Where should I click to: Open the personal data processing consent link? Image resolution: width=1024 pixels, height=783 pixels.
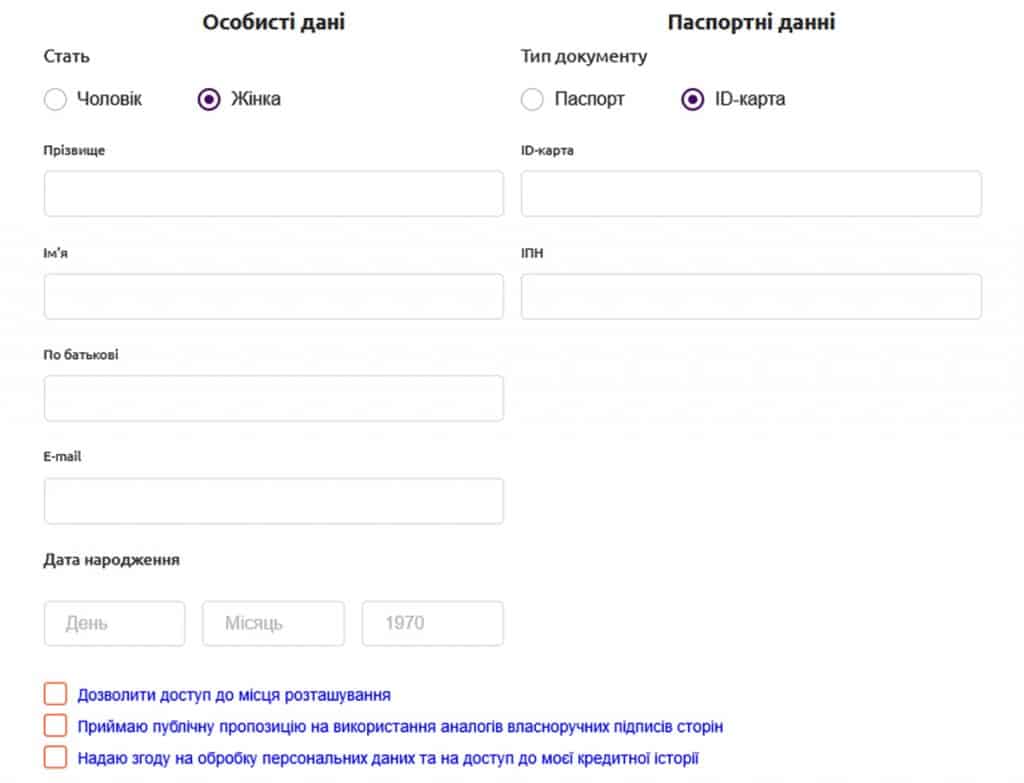point(388,758)
